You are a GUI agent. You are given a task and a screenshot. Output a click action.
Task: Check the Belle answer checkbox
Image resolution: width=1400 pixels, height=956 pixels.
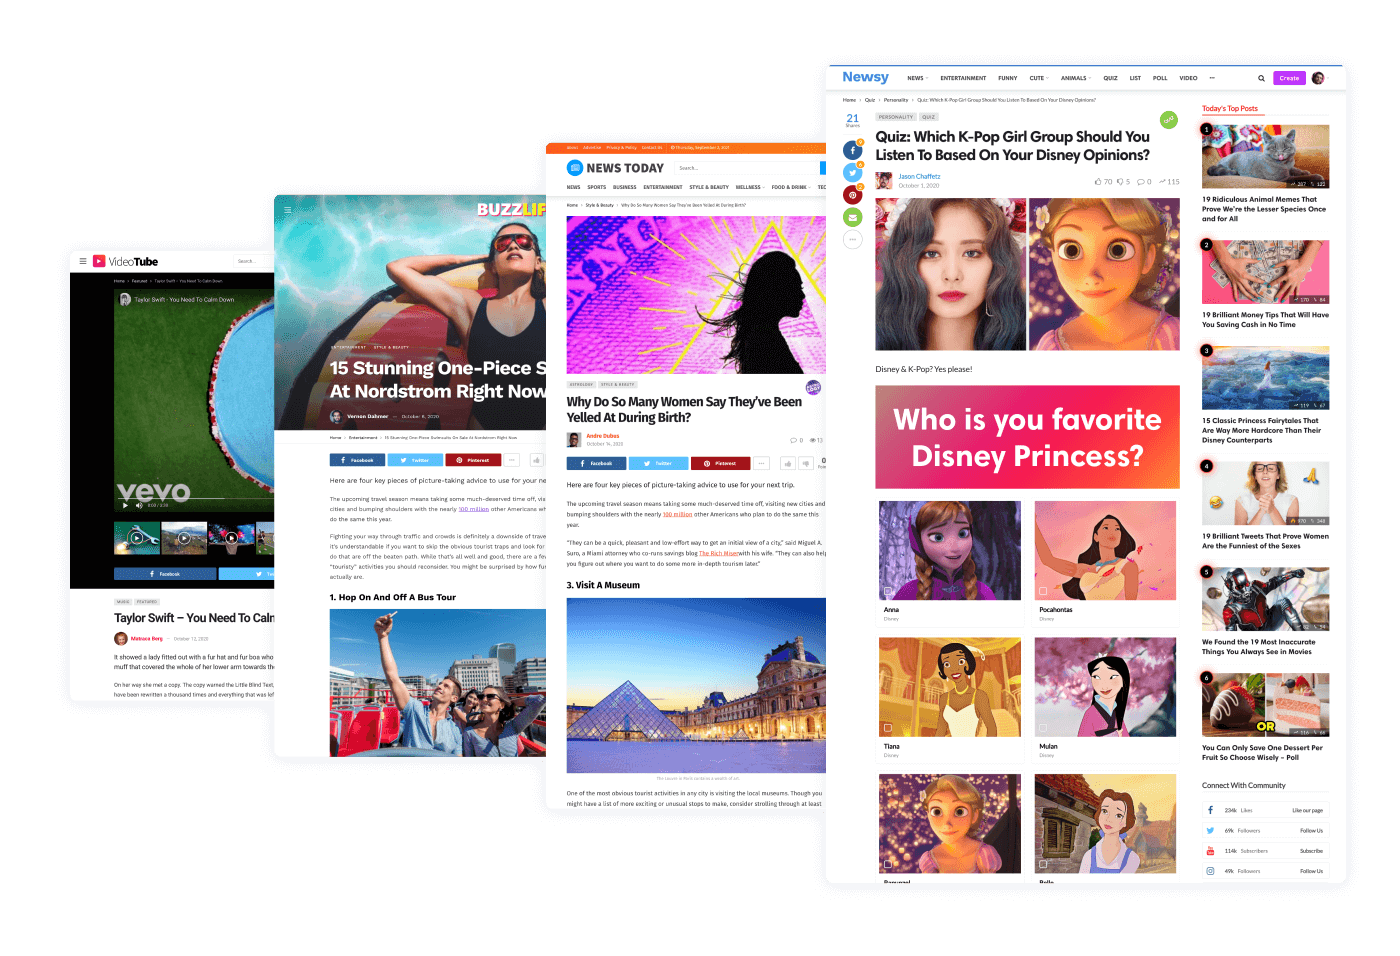click(x=1043, y=864)
